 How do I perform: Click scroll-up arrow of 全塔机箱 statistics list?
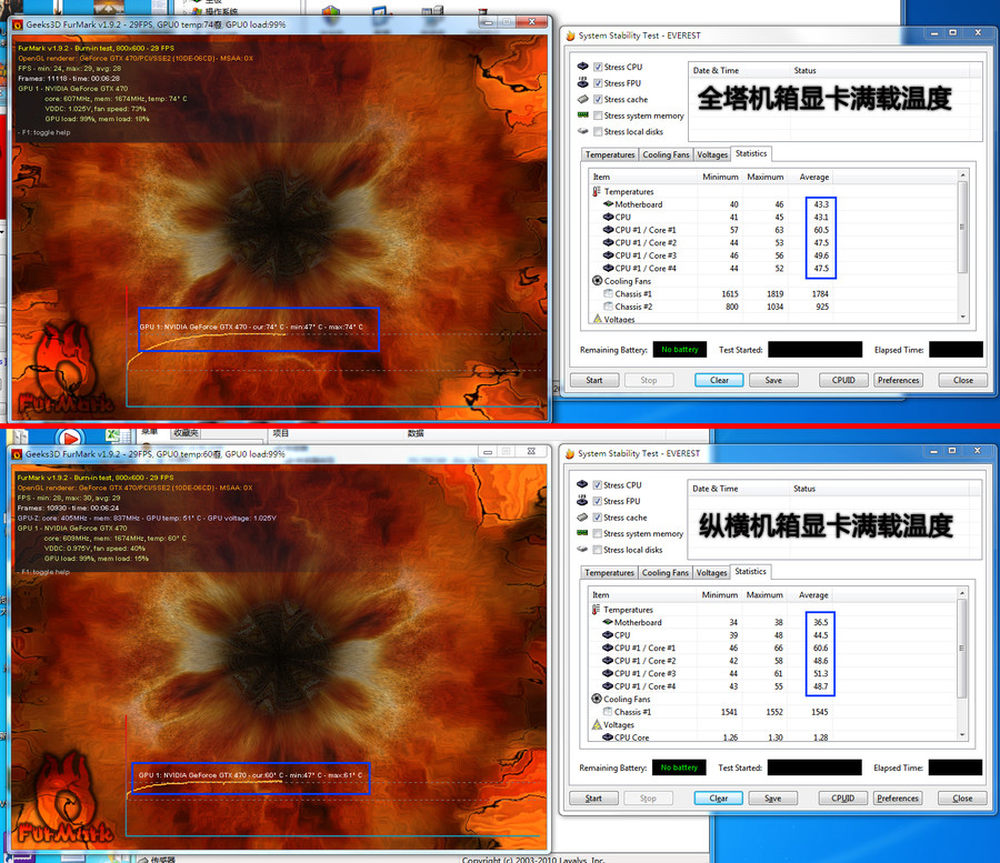962,175
